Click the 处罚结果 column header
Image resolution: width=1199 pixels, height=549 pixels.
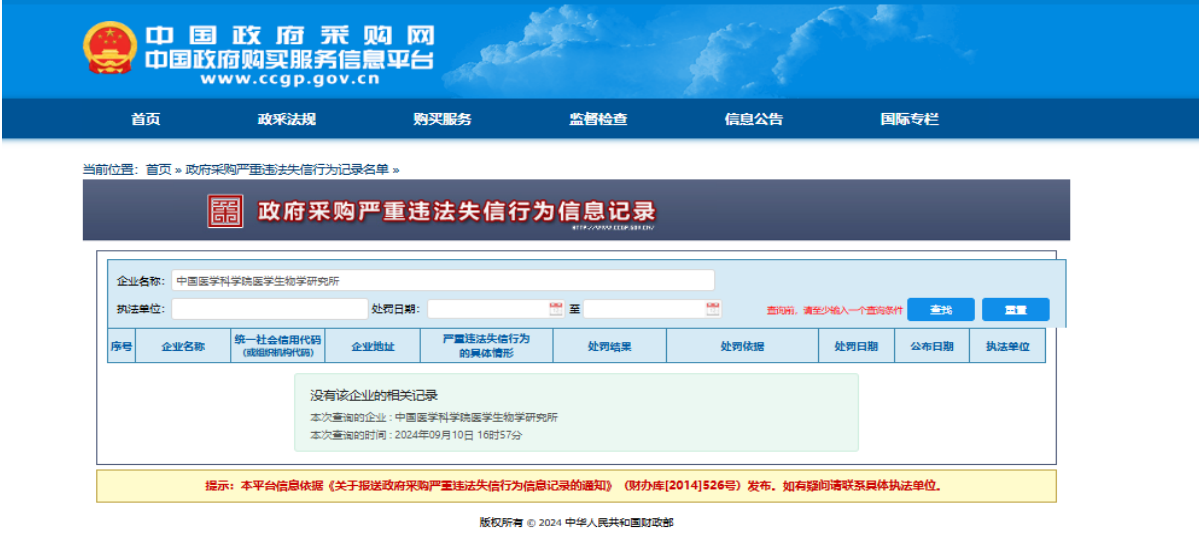coord(609,346)
